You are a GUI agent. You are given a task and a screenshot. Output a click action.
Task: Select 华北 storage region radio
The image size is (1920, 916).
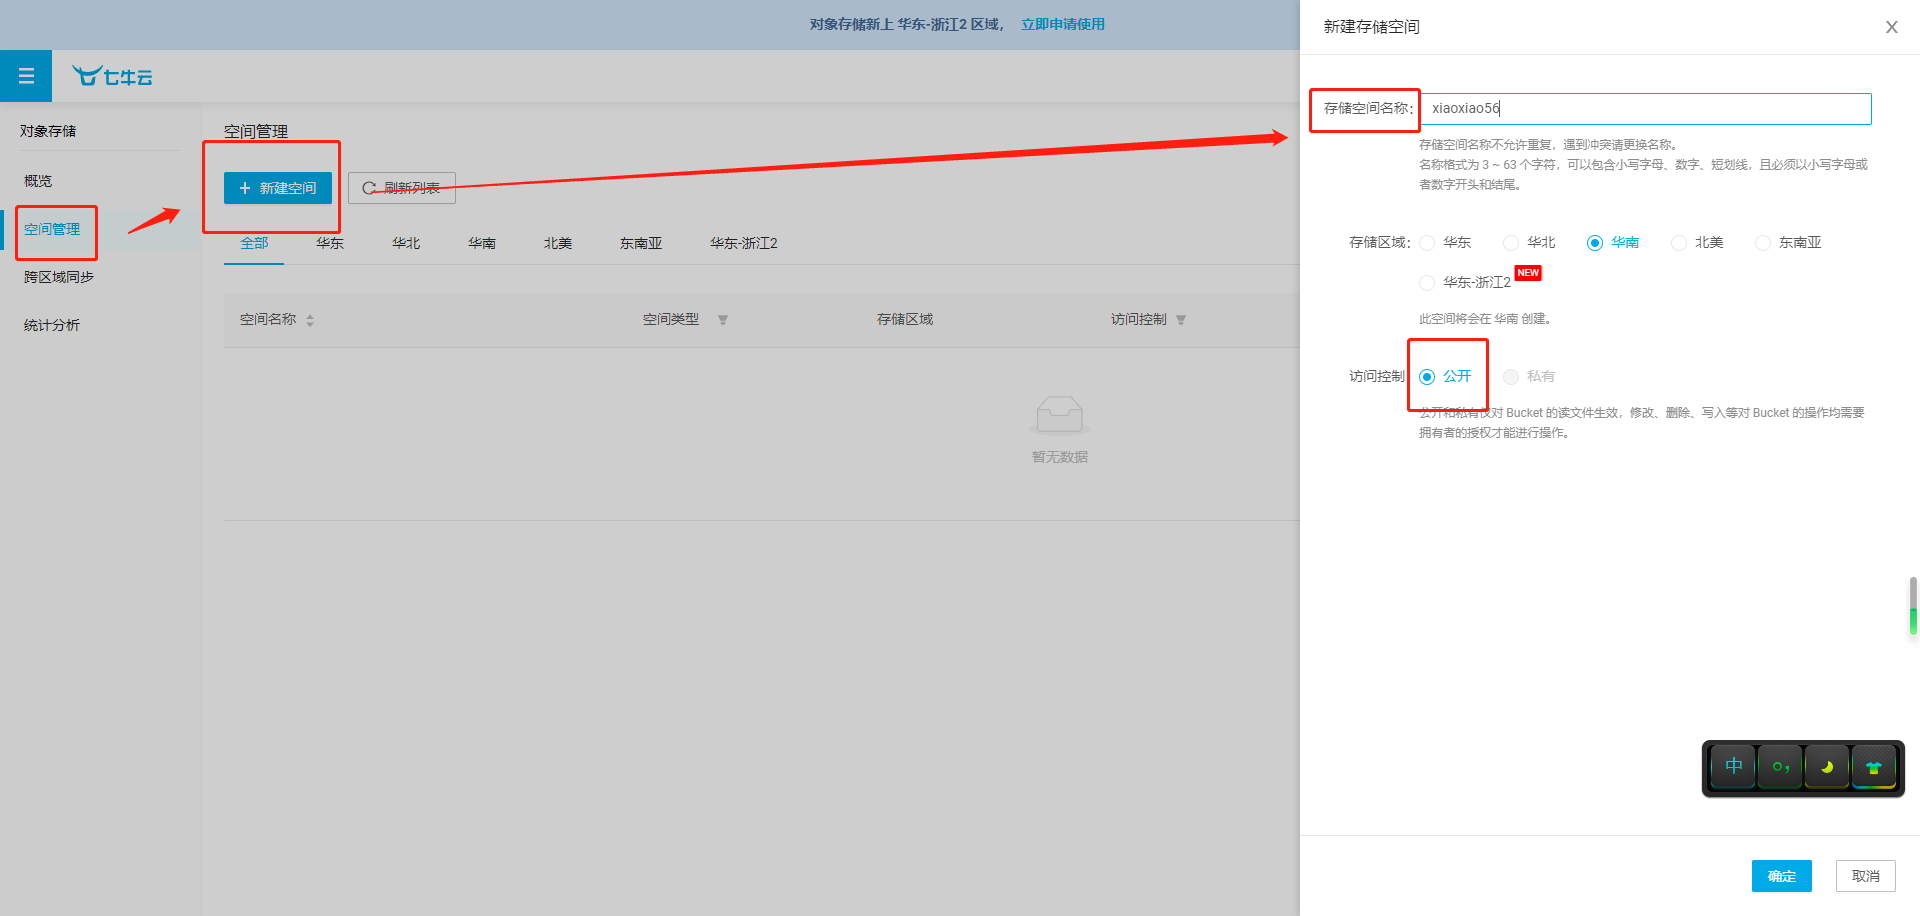tap(1511, 243)
